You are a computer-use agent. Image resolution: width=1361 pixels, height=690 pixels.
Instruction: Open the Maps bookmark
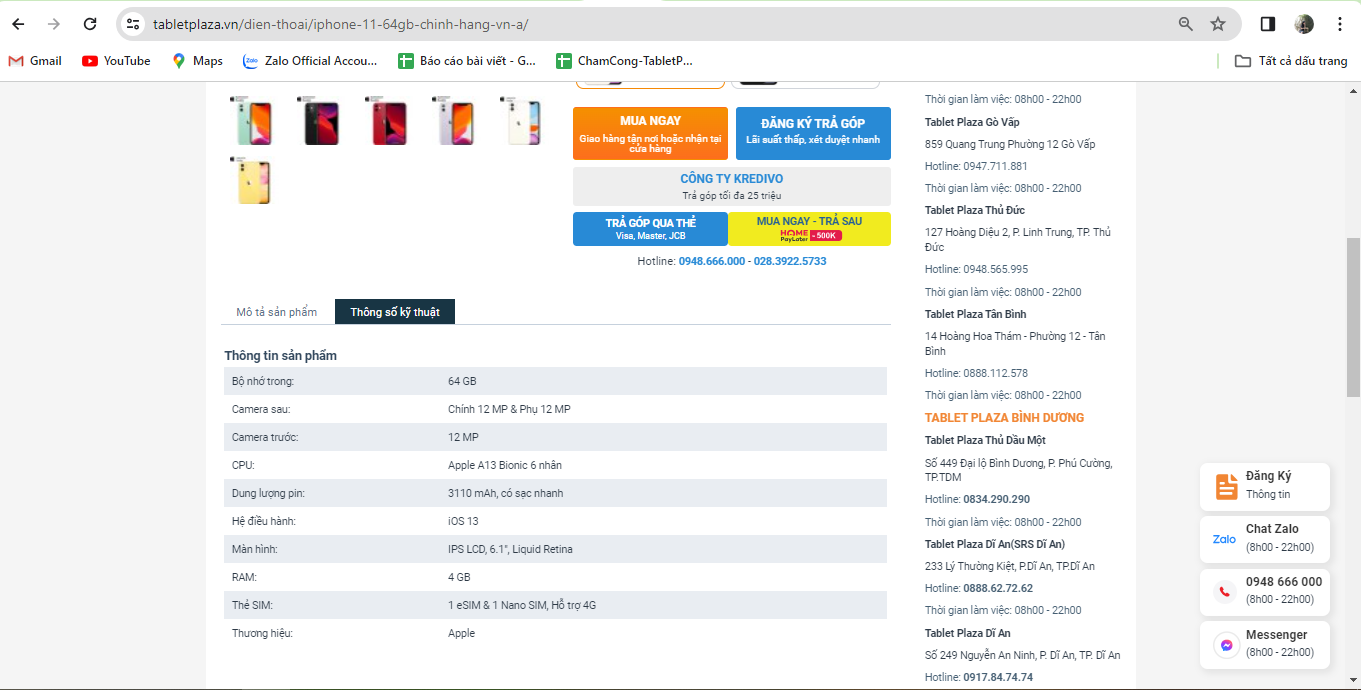point(197,61)
